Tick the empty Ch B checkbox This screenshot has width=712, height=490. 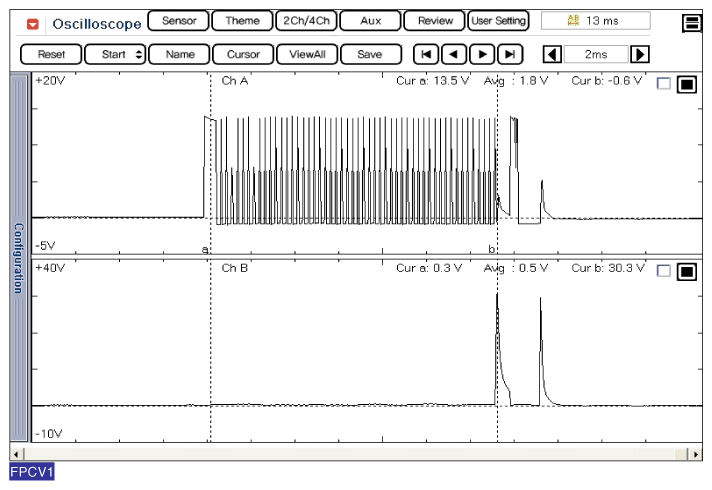pyautogui.click(x=664, y=271)
